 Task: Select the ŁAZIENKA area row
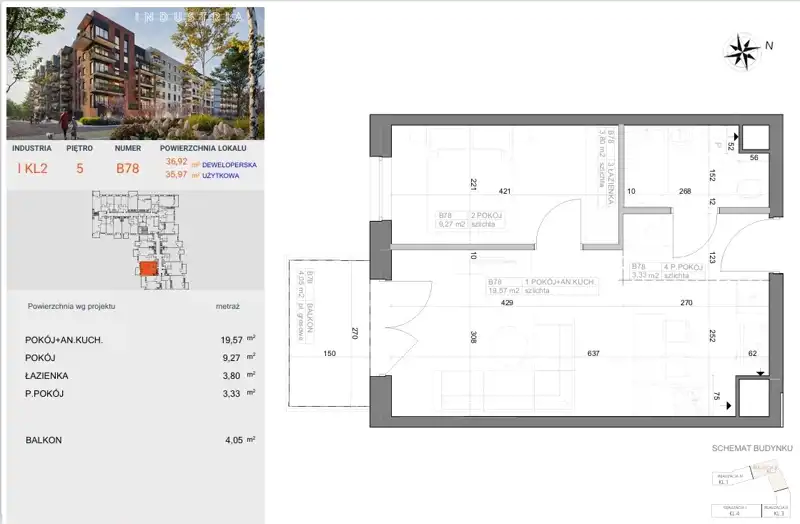tap(135, 376)
